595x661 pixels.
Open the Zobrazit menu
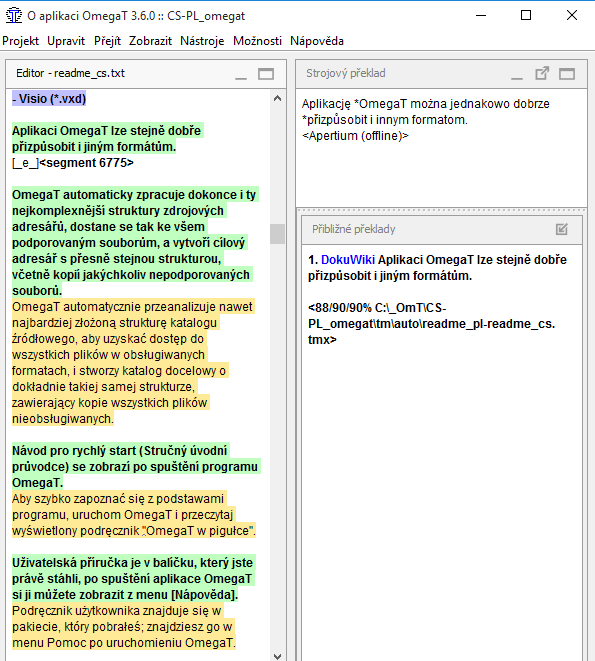pos(150,41)
